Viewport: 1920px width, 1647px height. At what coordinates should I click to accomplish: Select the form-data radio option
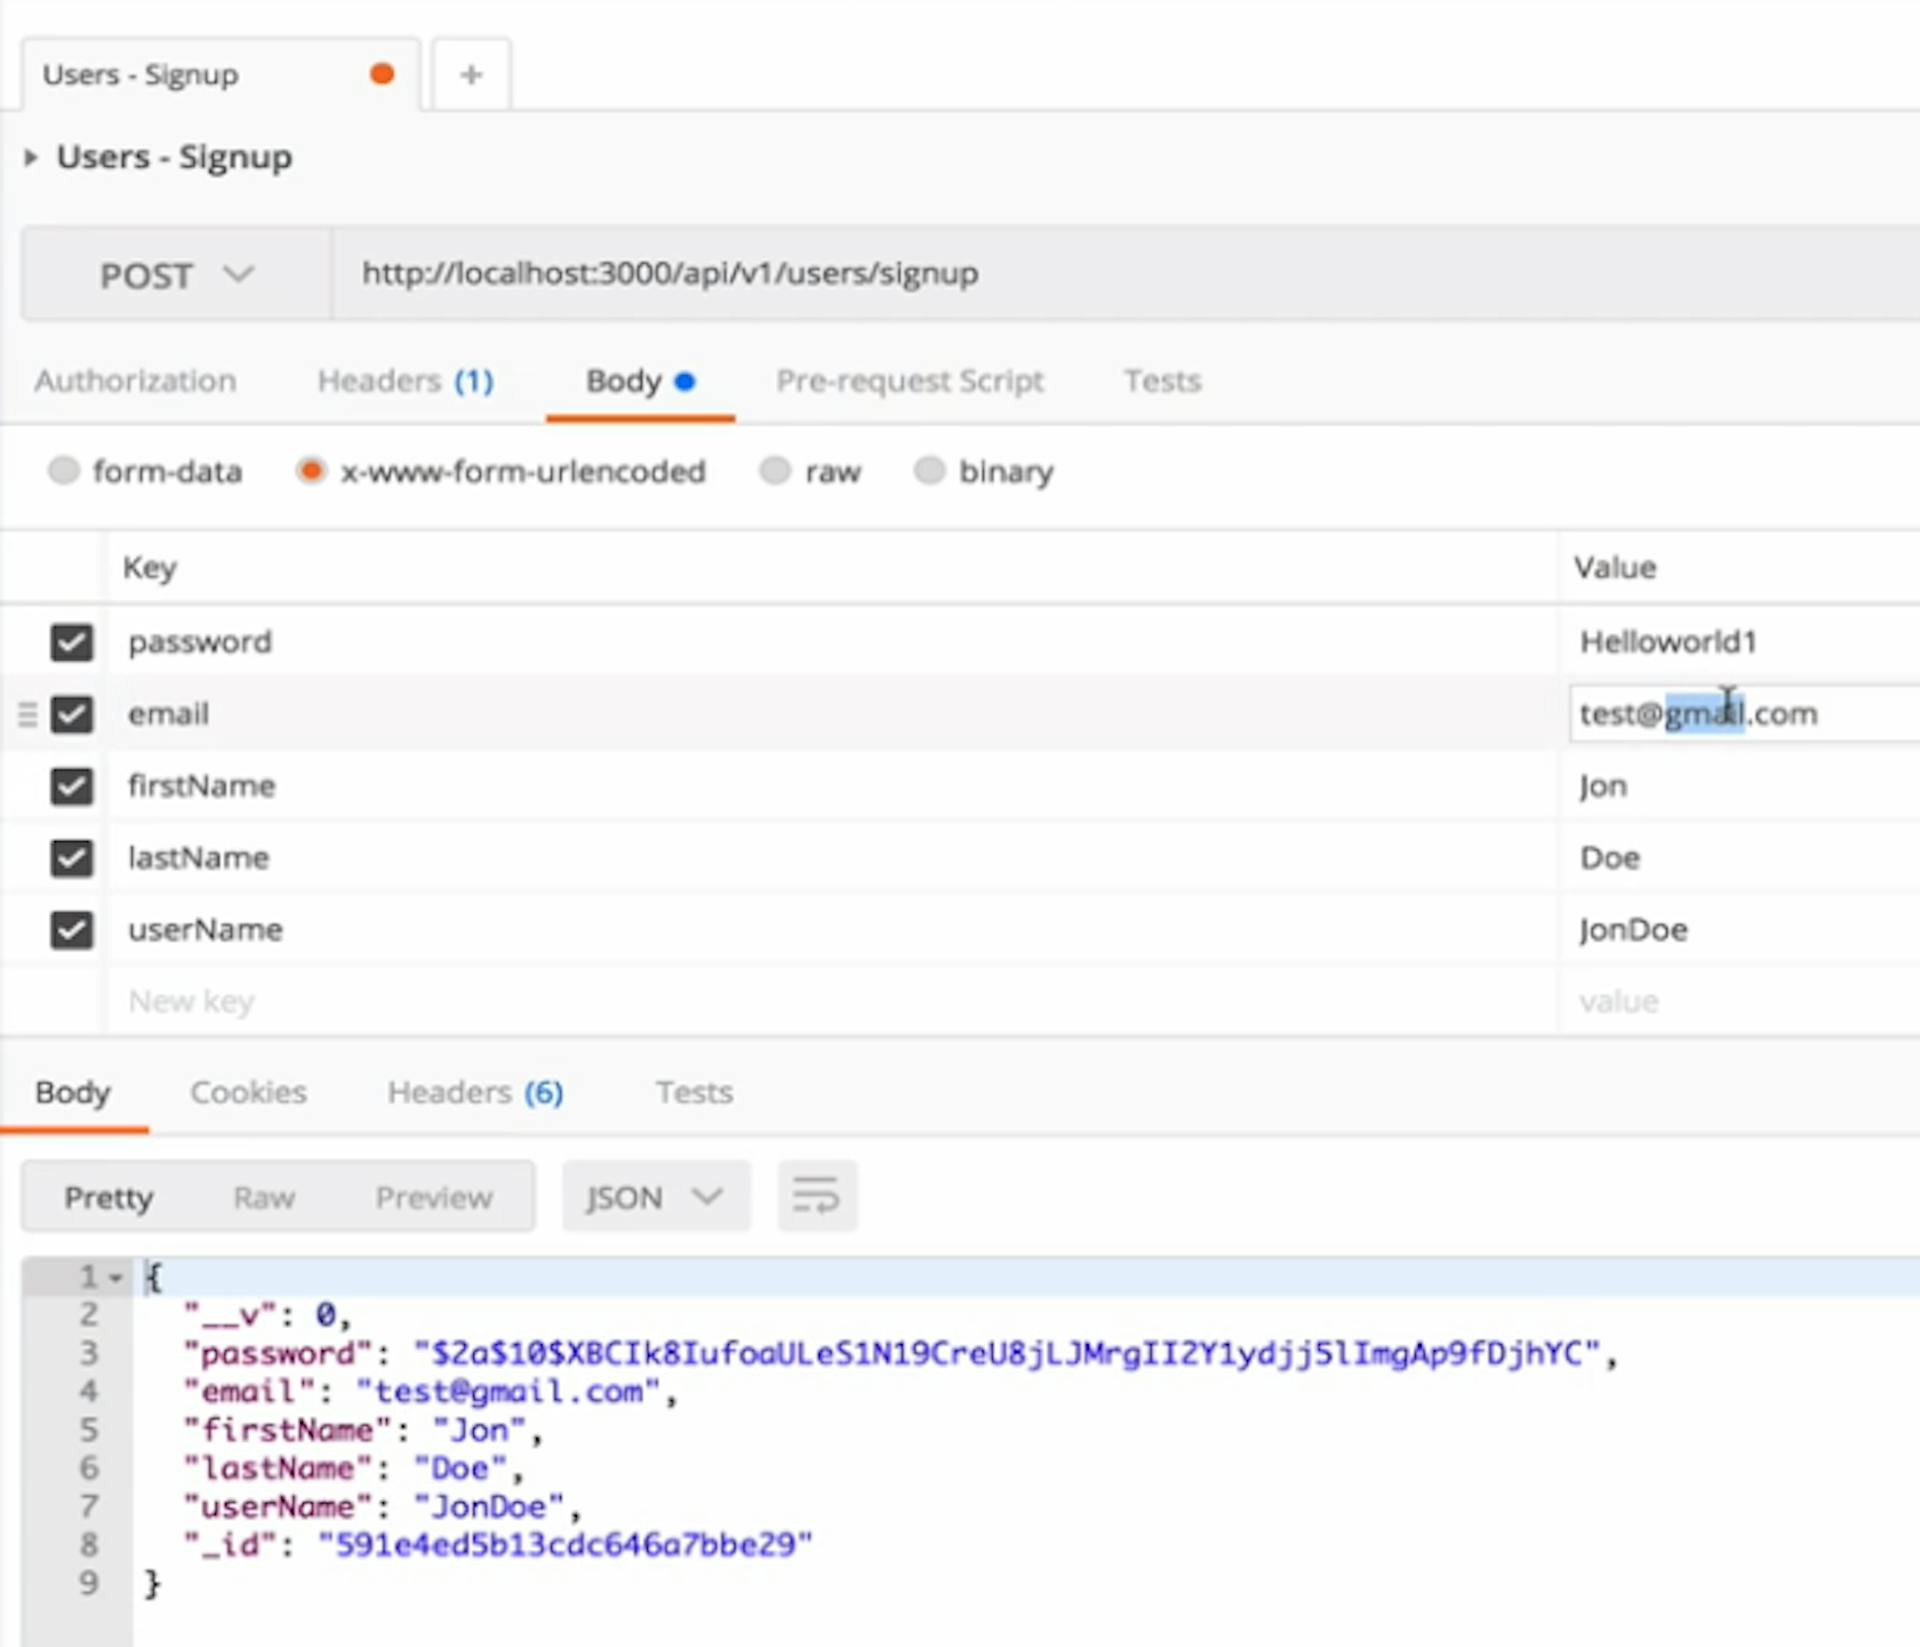point(63,471)
